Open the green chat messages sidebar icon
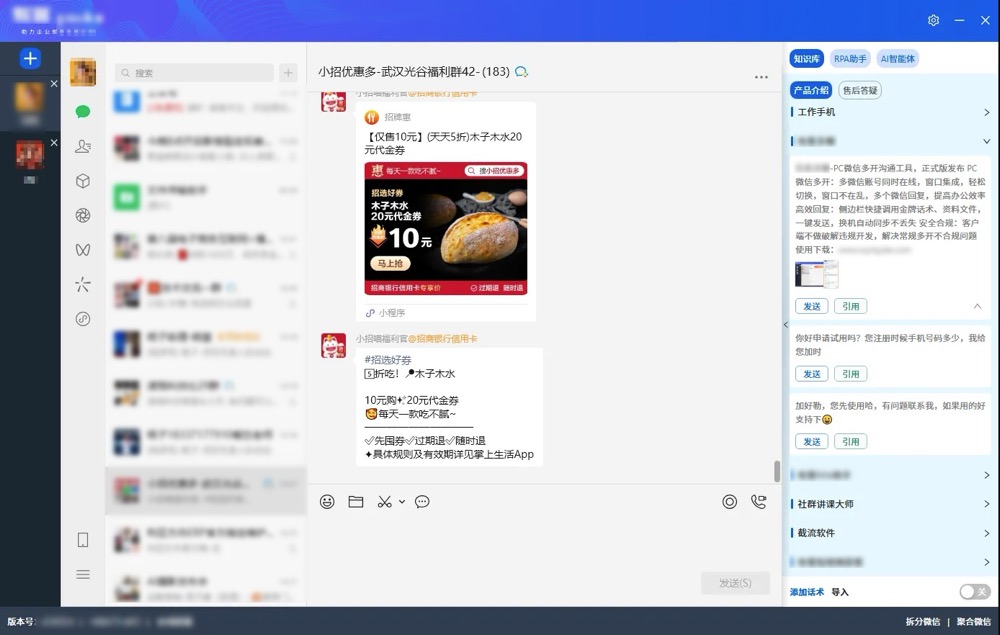 83,112
